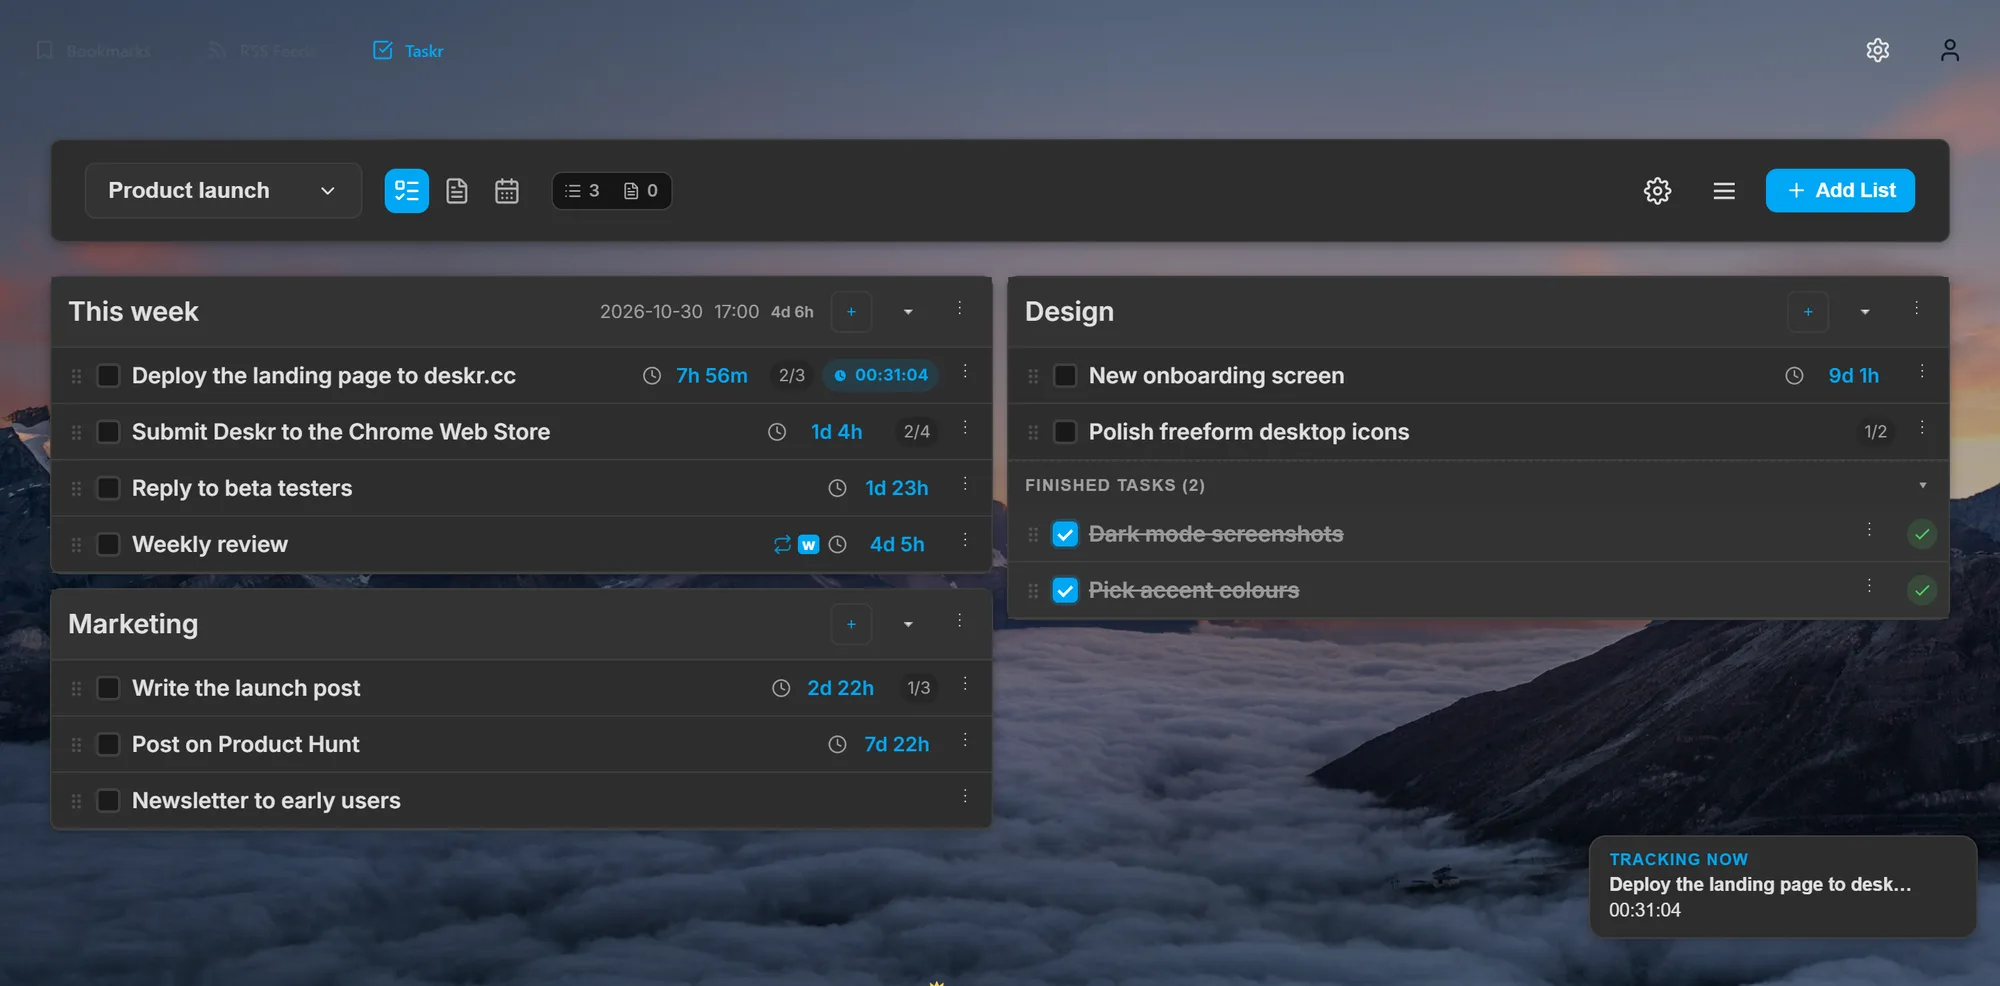The image size is (2000, 986).
Task: Click the Add List button
Action: 1840,190
